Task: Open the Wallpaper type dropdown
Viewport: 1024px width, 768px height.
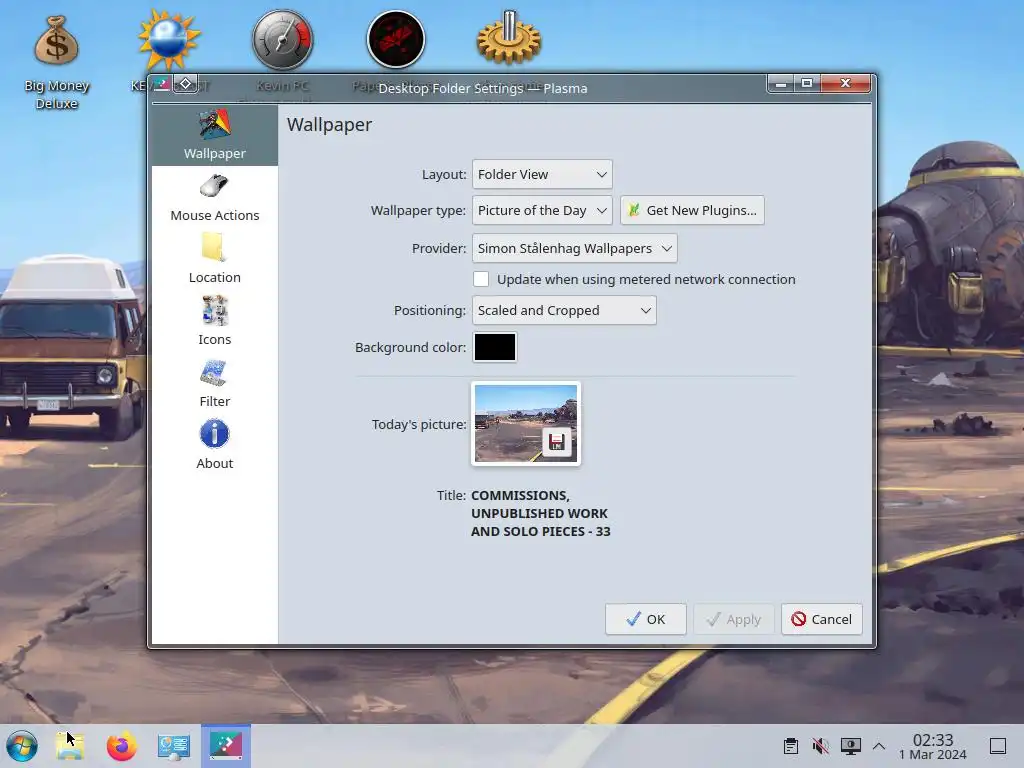Action: [x=542, y=210]
